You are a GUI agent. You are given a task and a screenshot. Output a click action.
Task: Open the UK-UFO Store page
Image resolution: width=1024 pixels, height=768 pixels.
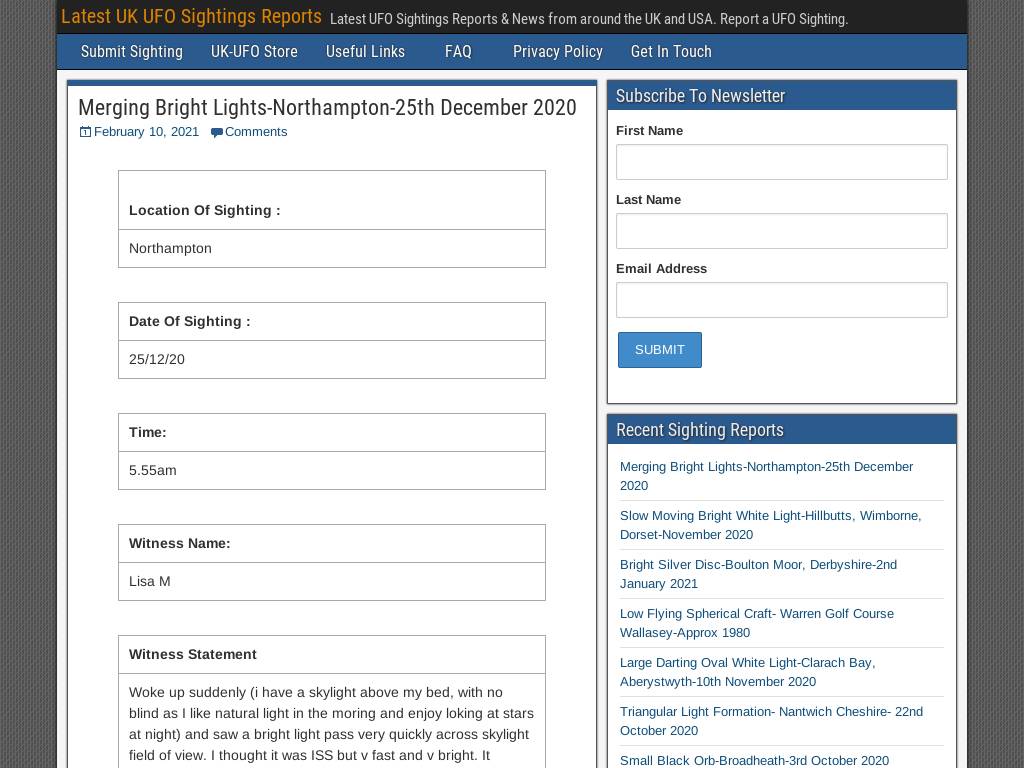pyautogui.click(x=254, y=52)
